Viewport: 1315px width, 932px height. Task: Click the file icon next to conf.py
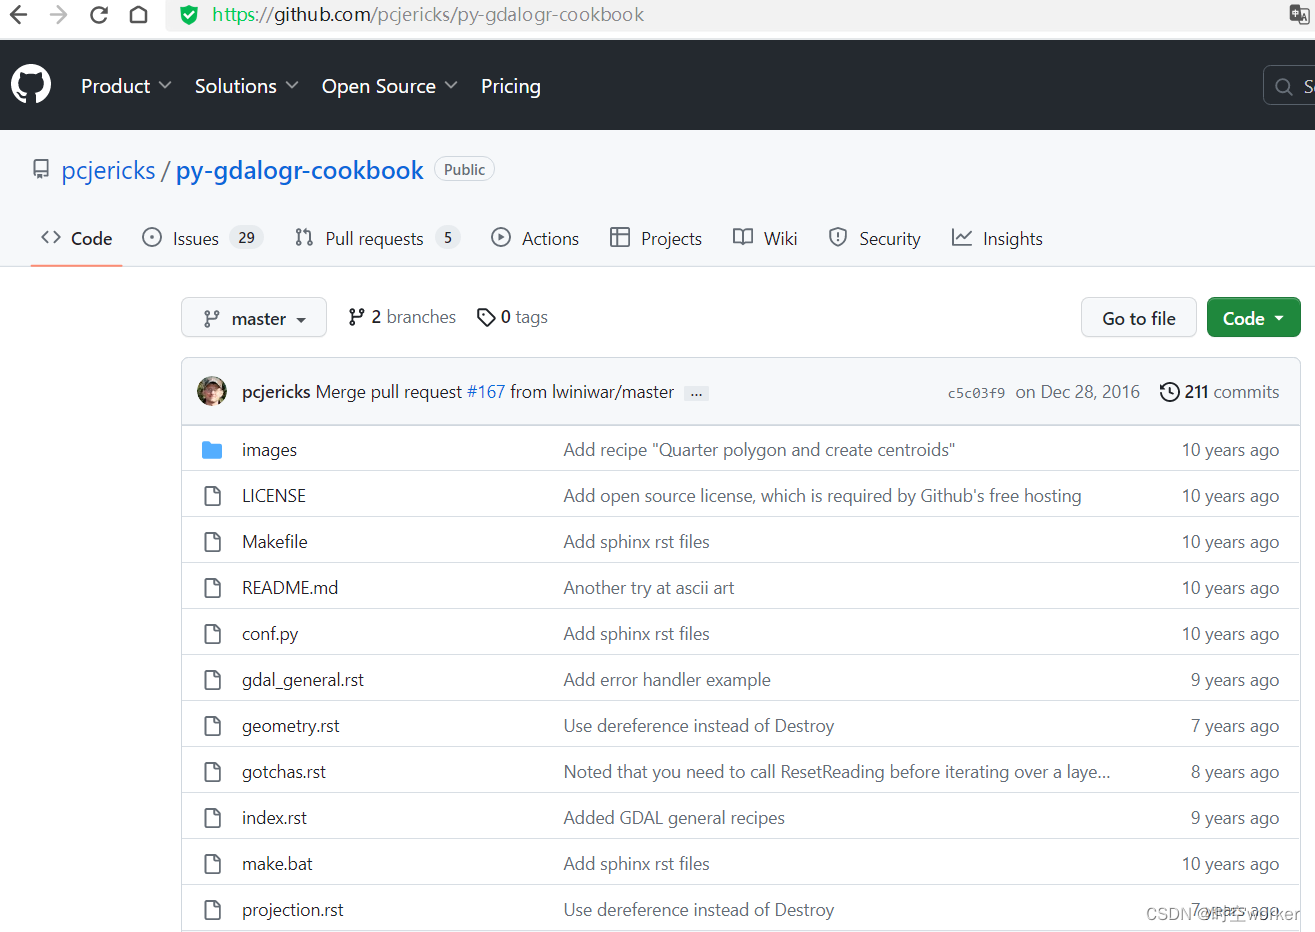click(x=212, y=634)
